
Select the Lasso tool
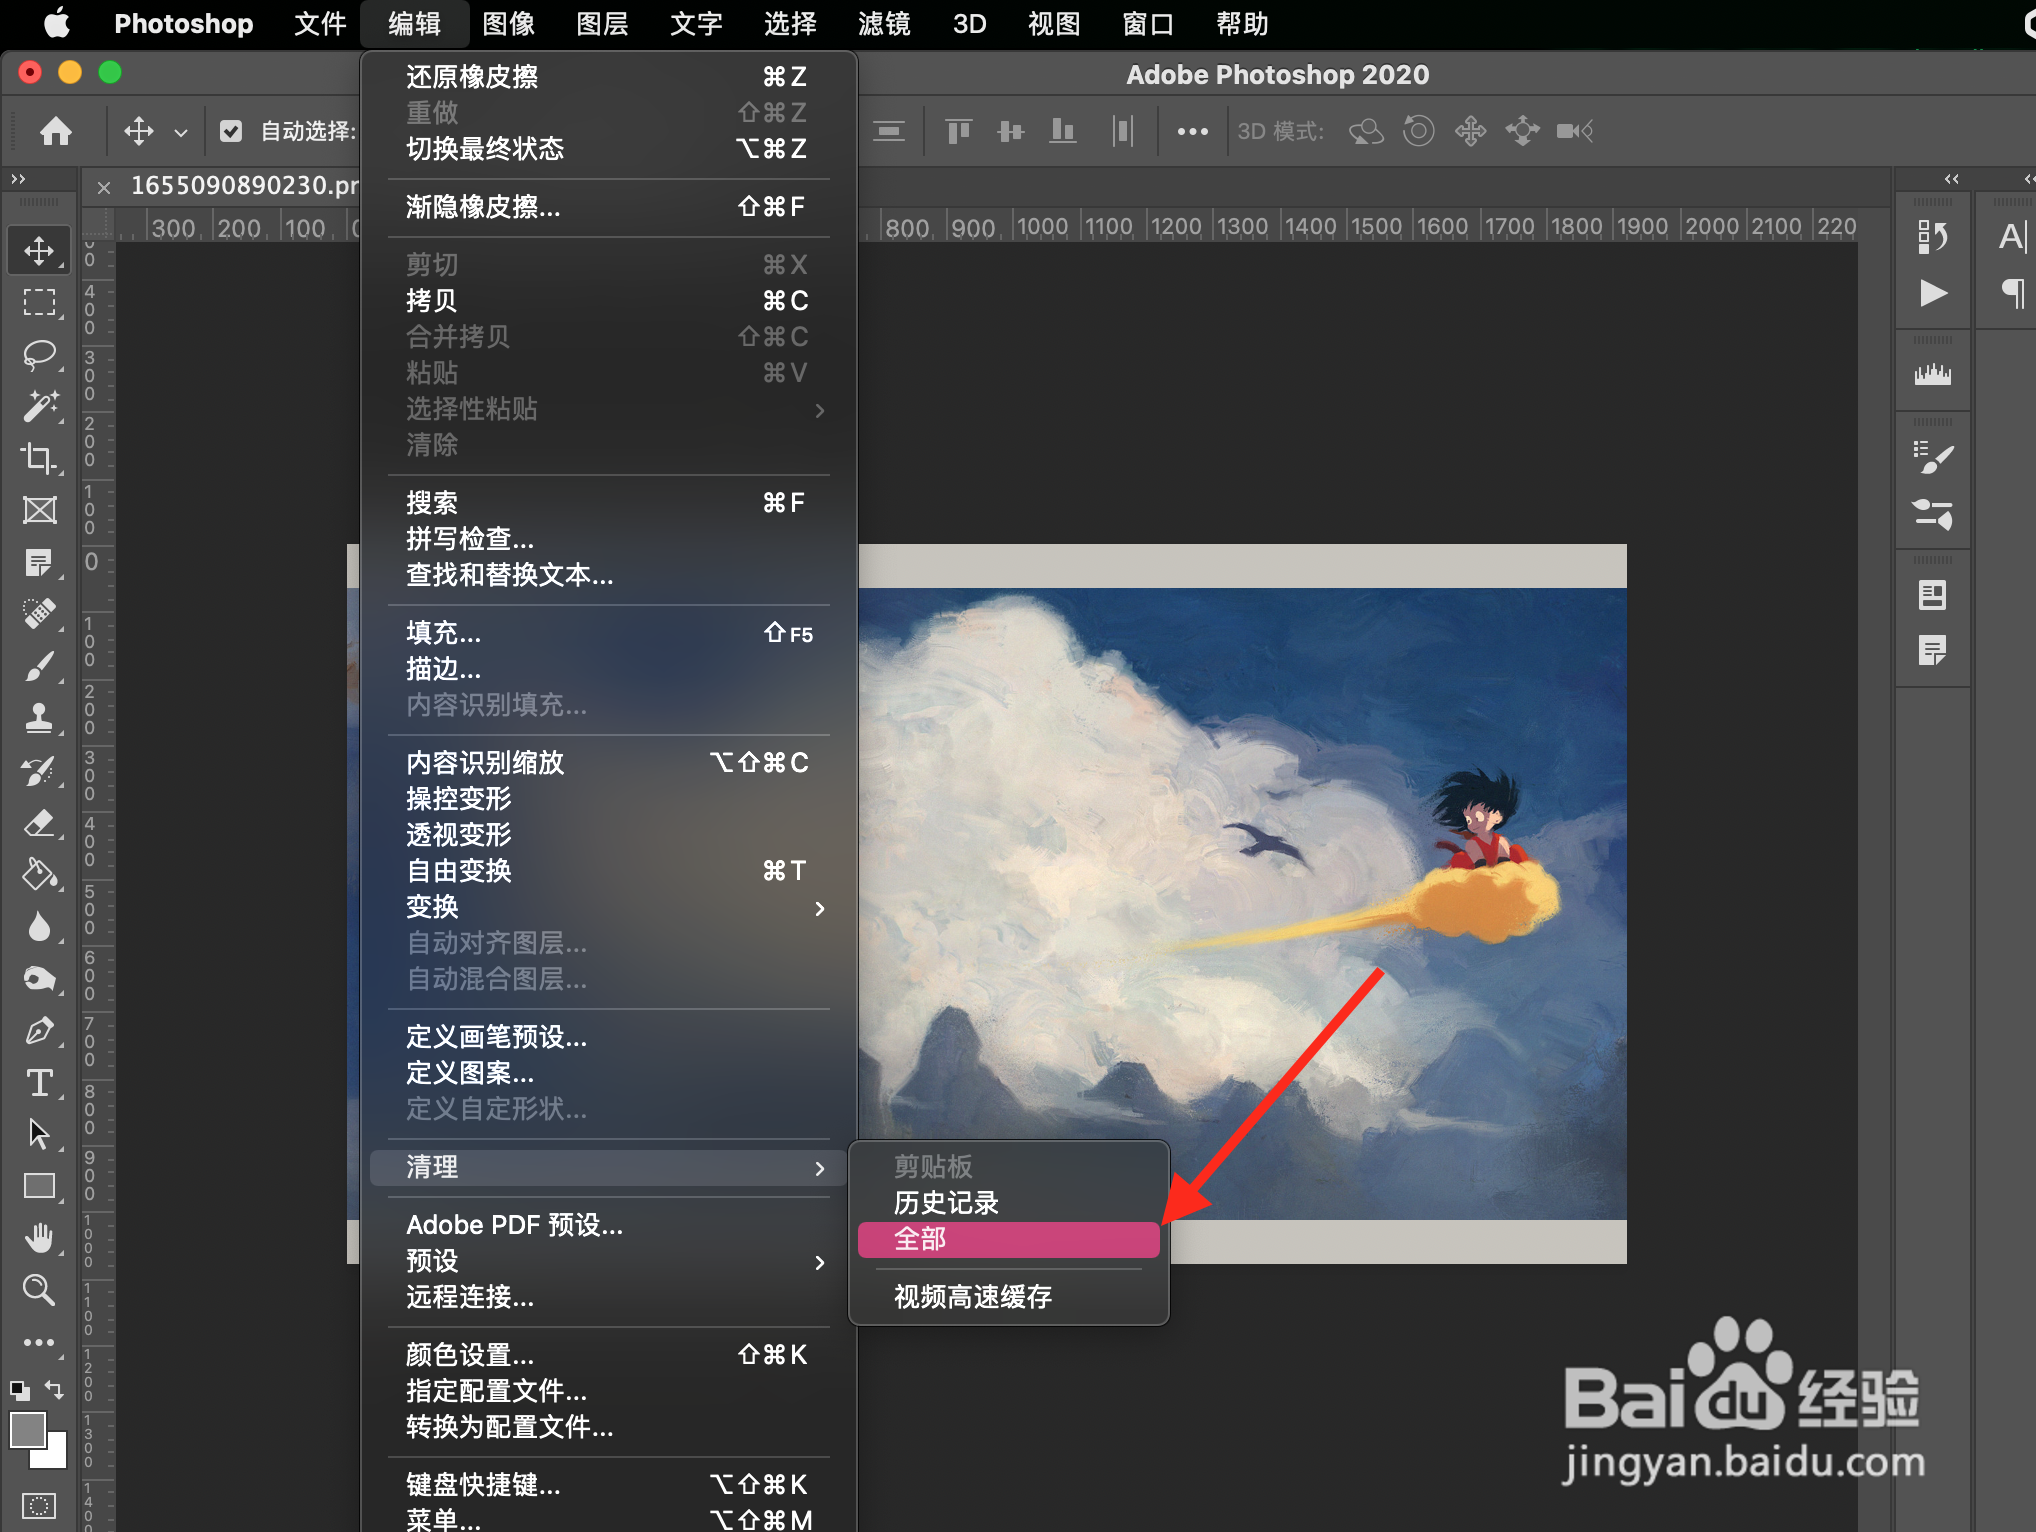tap(39, 354)
